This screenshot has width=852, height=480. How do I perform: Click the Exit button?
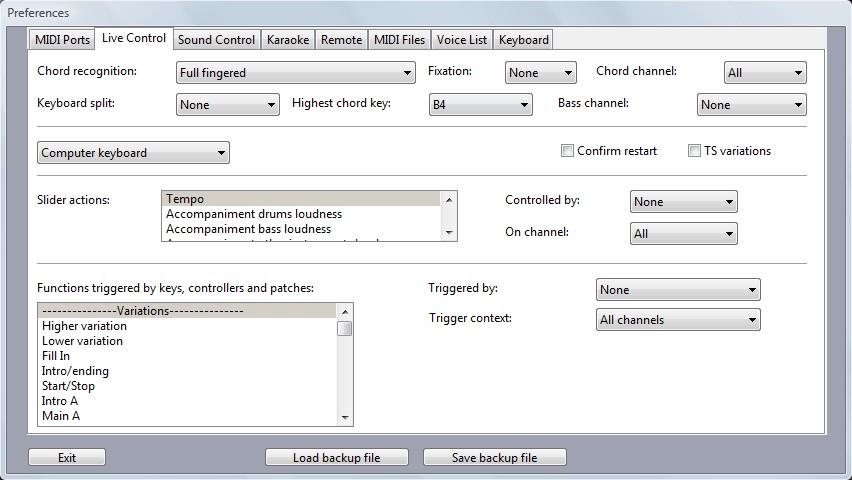(67, 458)
